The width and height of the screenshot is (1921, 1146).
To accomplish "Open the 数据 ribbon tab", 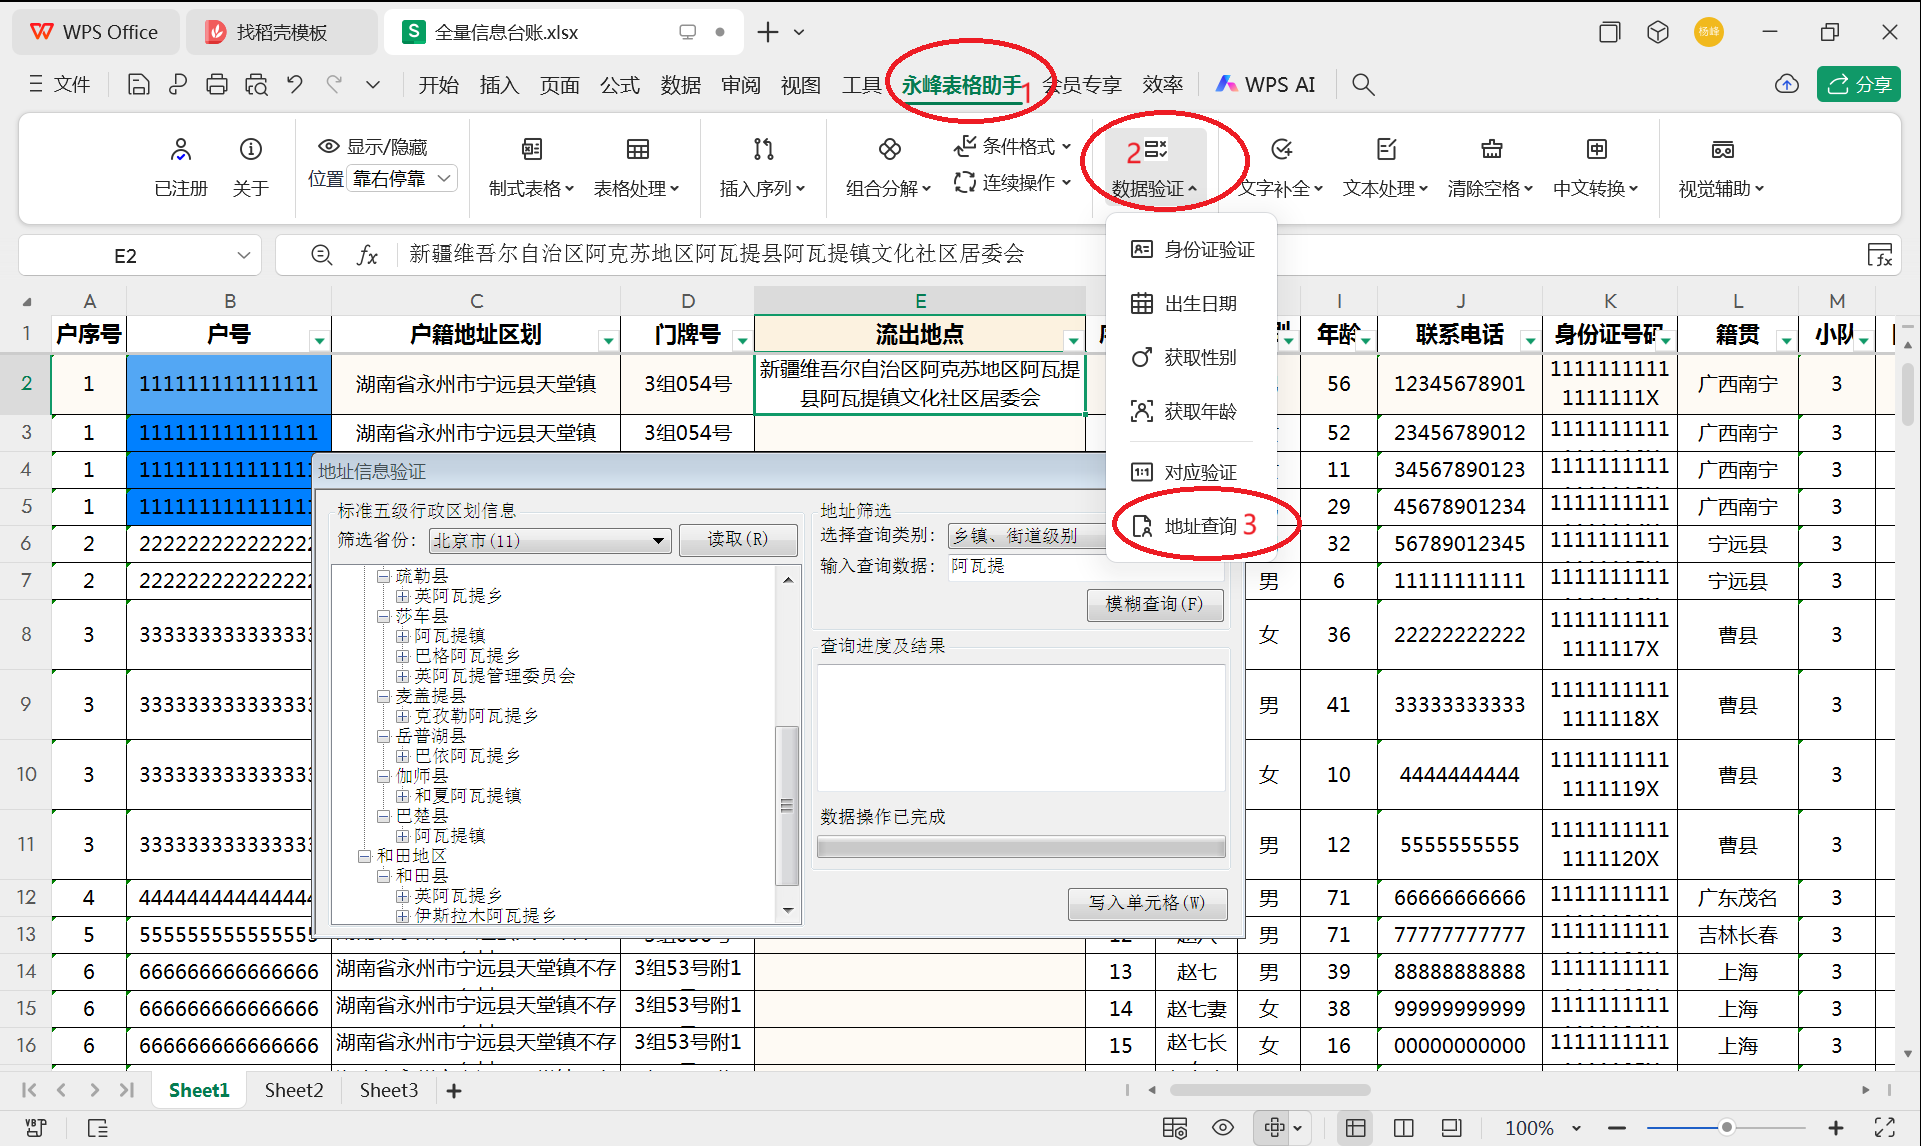I will coord(681,84).
